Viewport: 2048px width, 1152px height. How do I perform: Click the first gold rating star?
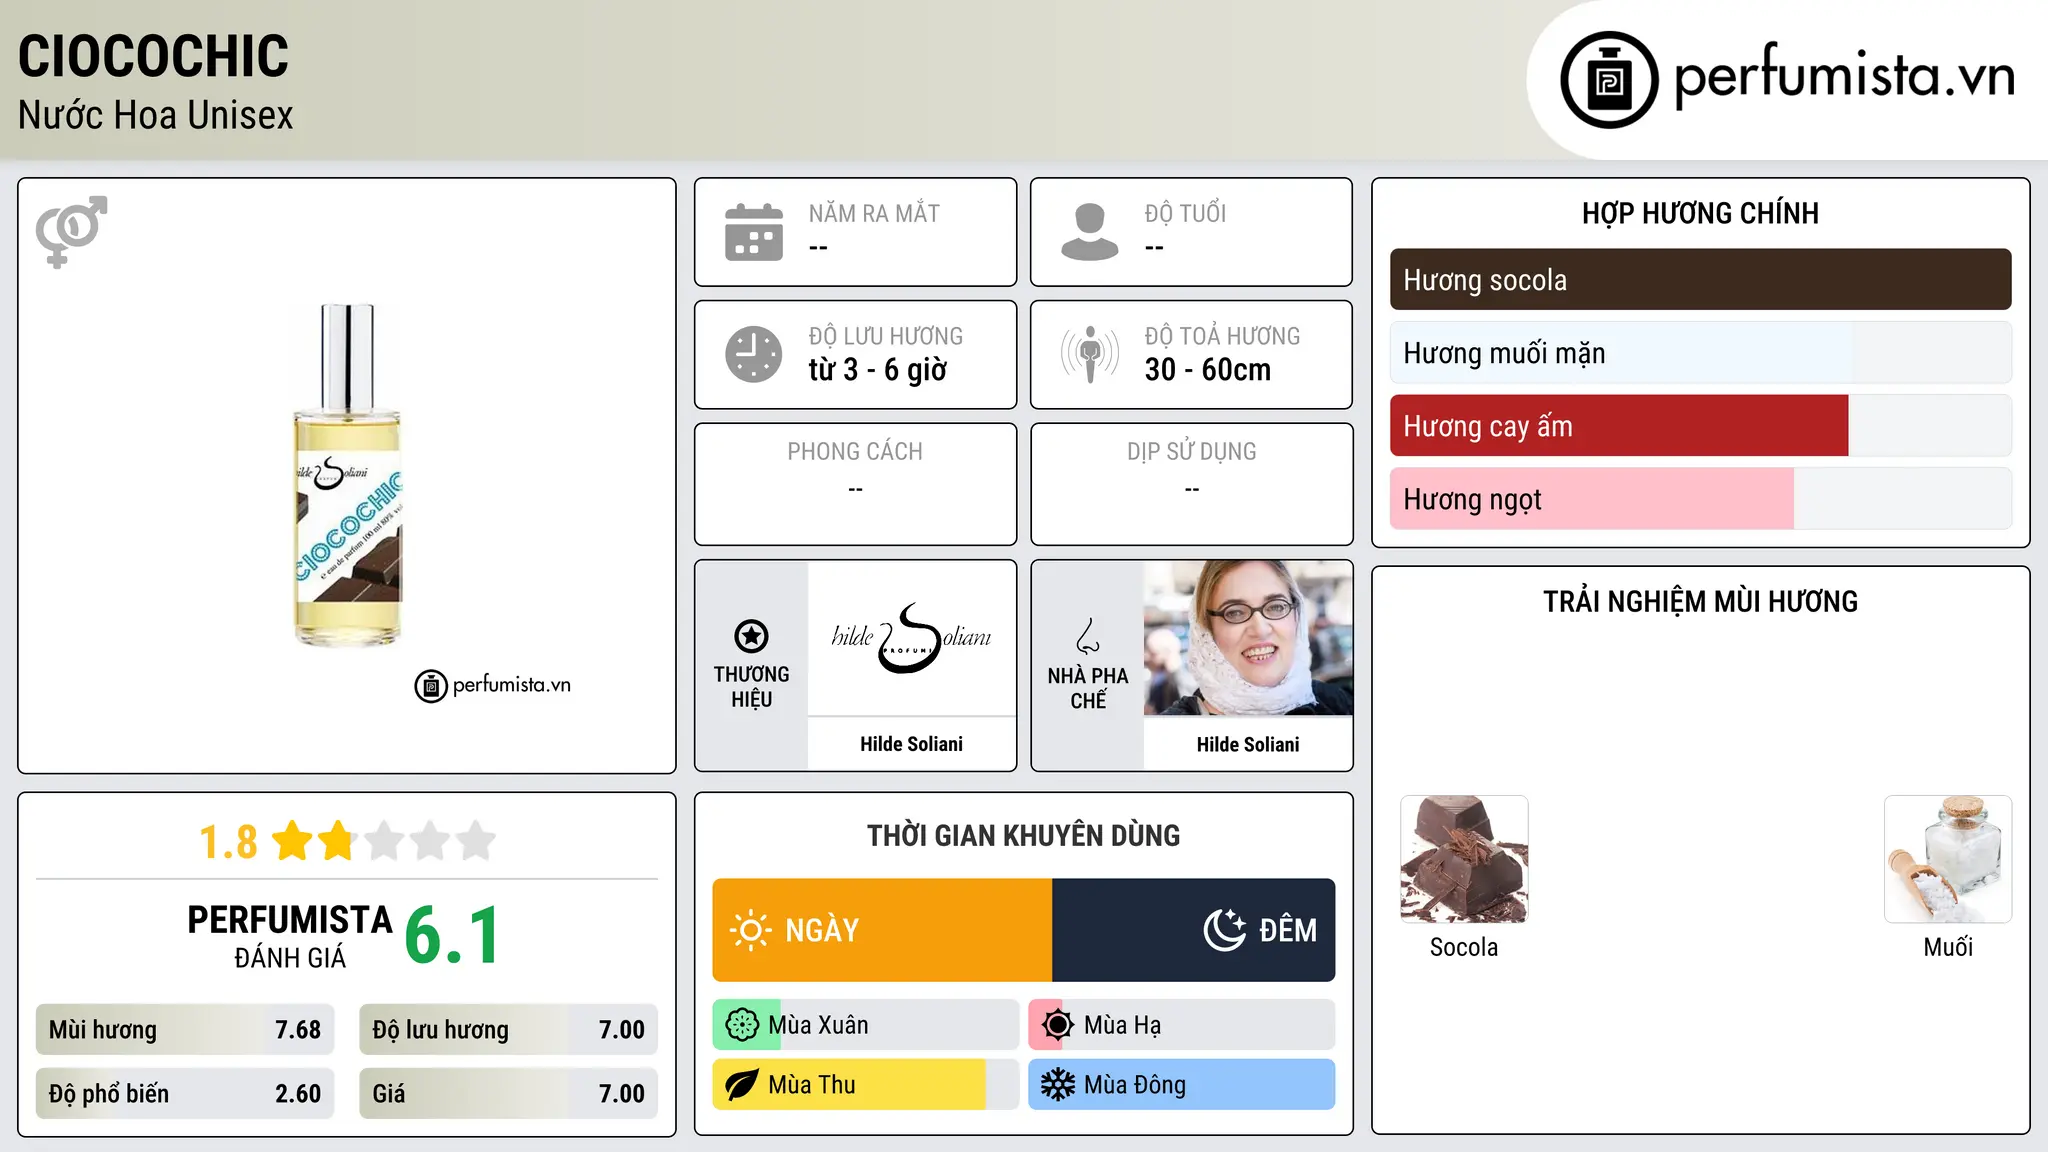pyautogui.click(x=293, y=841)
